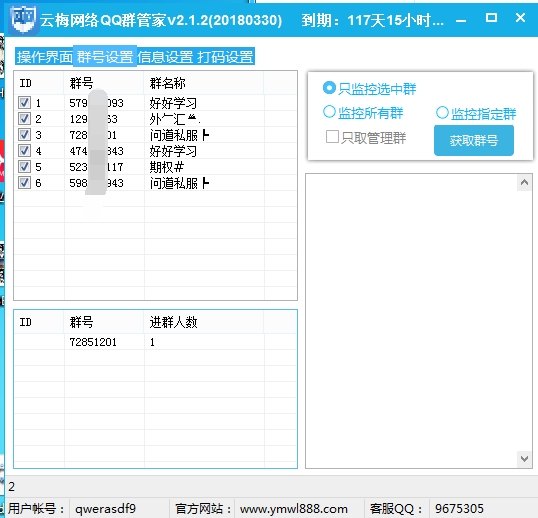Click the scroll down arrow in the text box
This screenshot has width=538, height=518.
pos(524,459)
